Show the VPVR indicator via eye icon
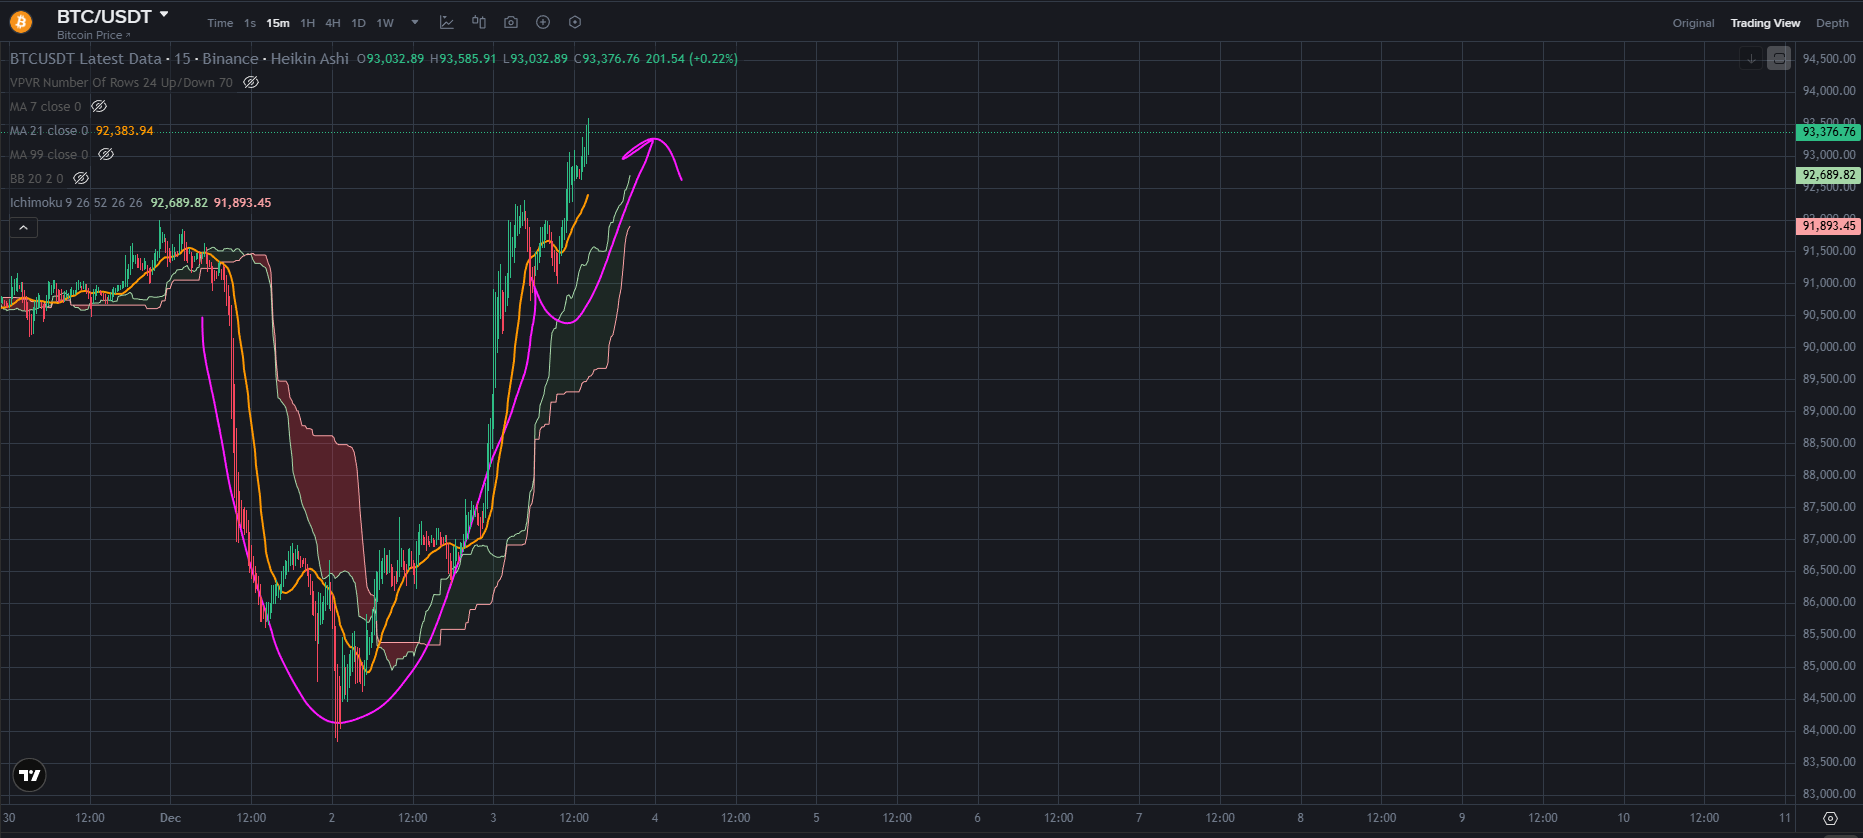The height and width of the screenshot is (838, 1863). tap(251, 82)
